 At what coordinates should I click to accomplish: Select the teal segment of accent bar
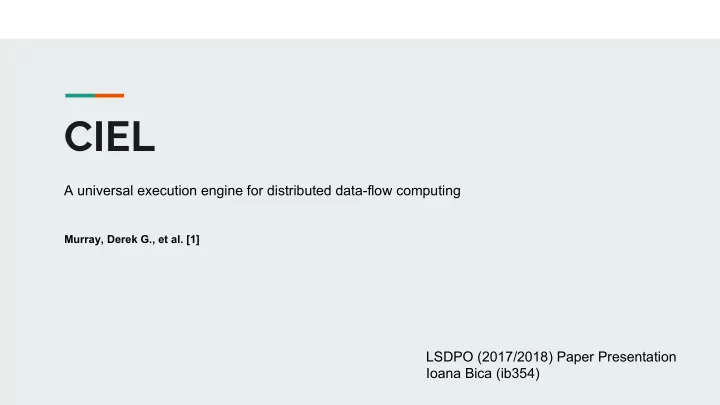pos(80,96)
